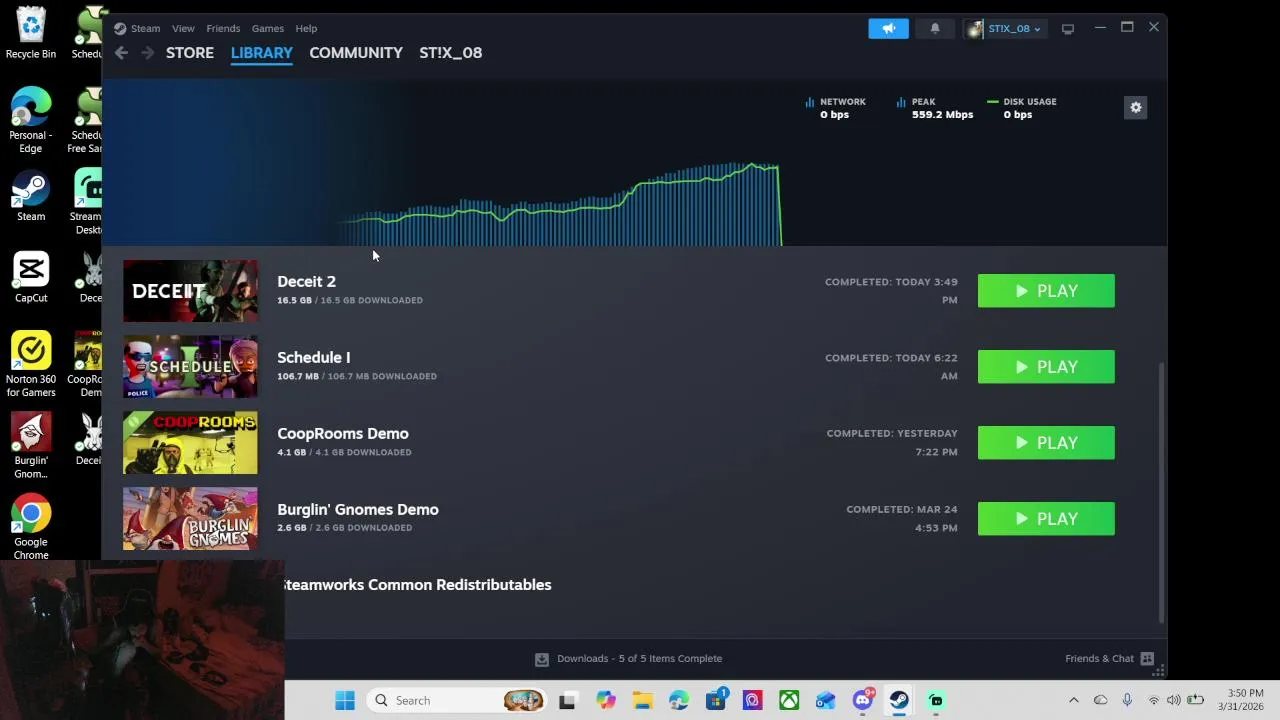
Task: Open File Explorer from the taskbar
Action: [x=642, y=701]
